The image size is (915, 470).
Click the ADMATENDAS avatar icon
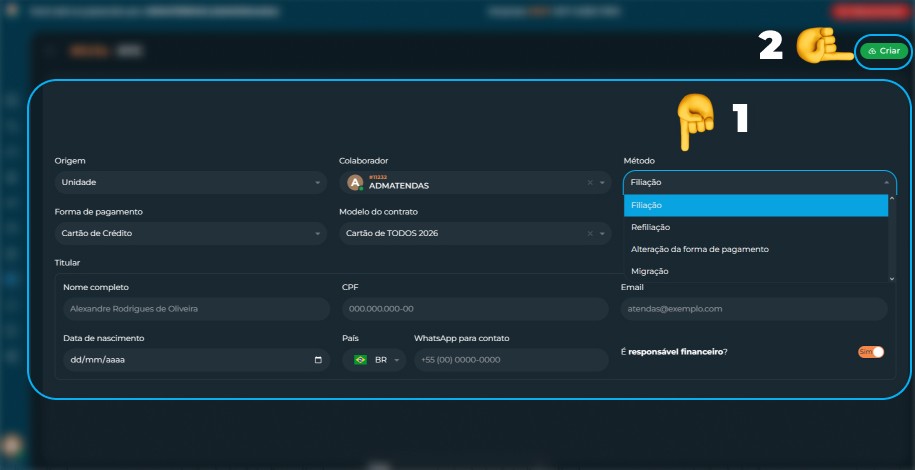[355, 182]
